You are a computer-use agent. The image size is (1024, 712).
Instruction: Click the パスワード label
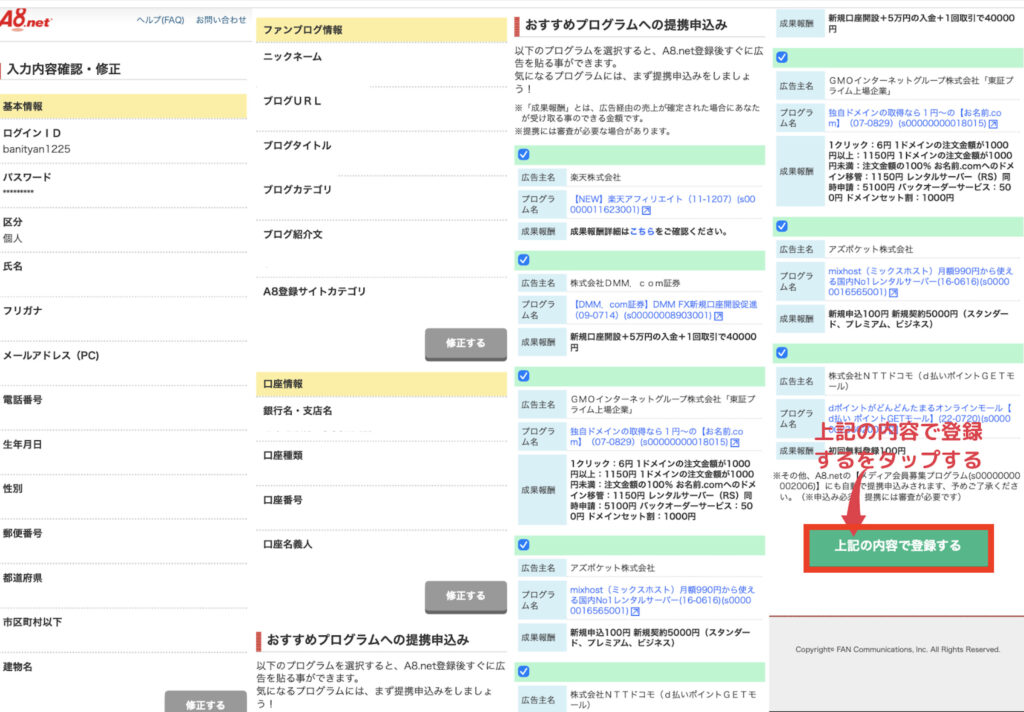(x=27, y=178)
